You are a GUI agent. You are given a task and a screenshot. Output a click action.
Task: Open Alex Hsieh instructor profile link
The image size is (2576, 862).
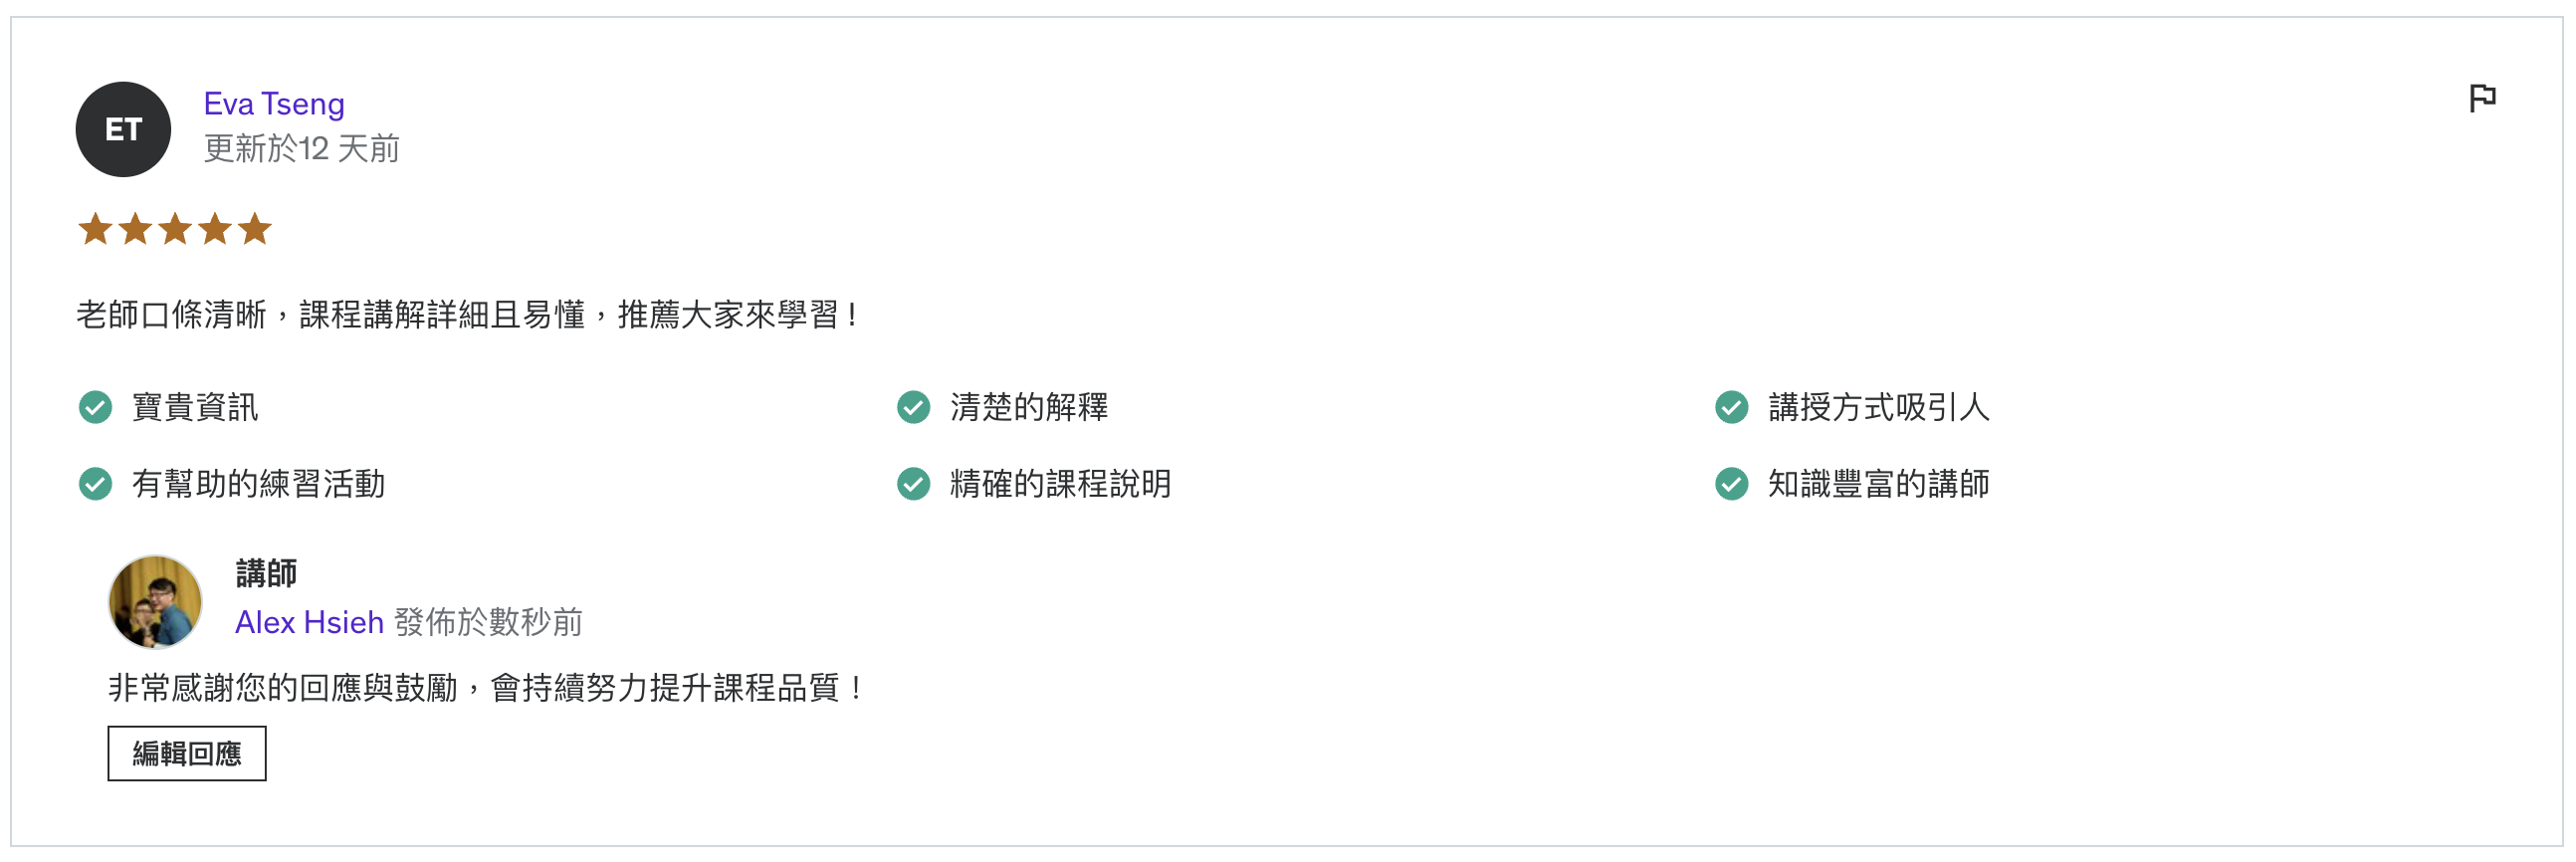click(309, 622)
